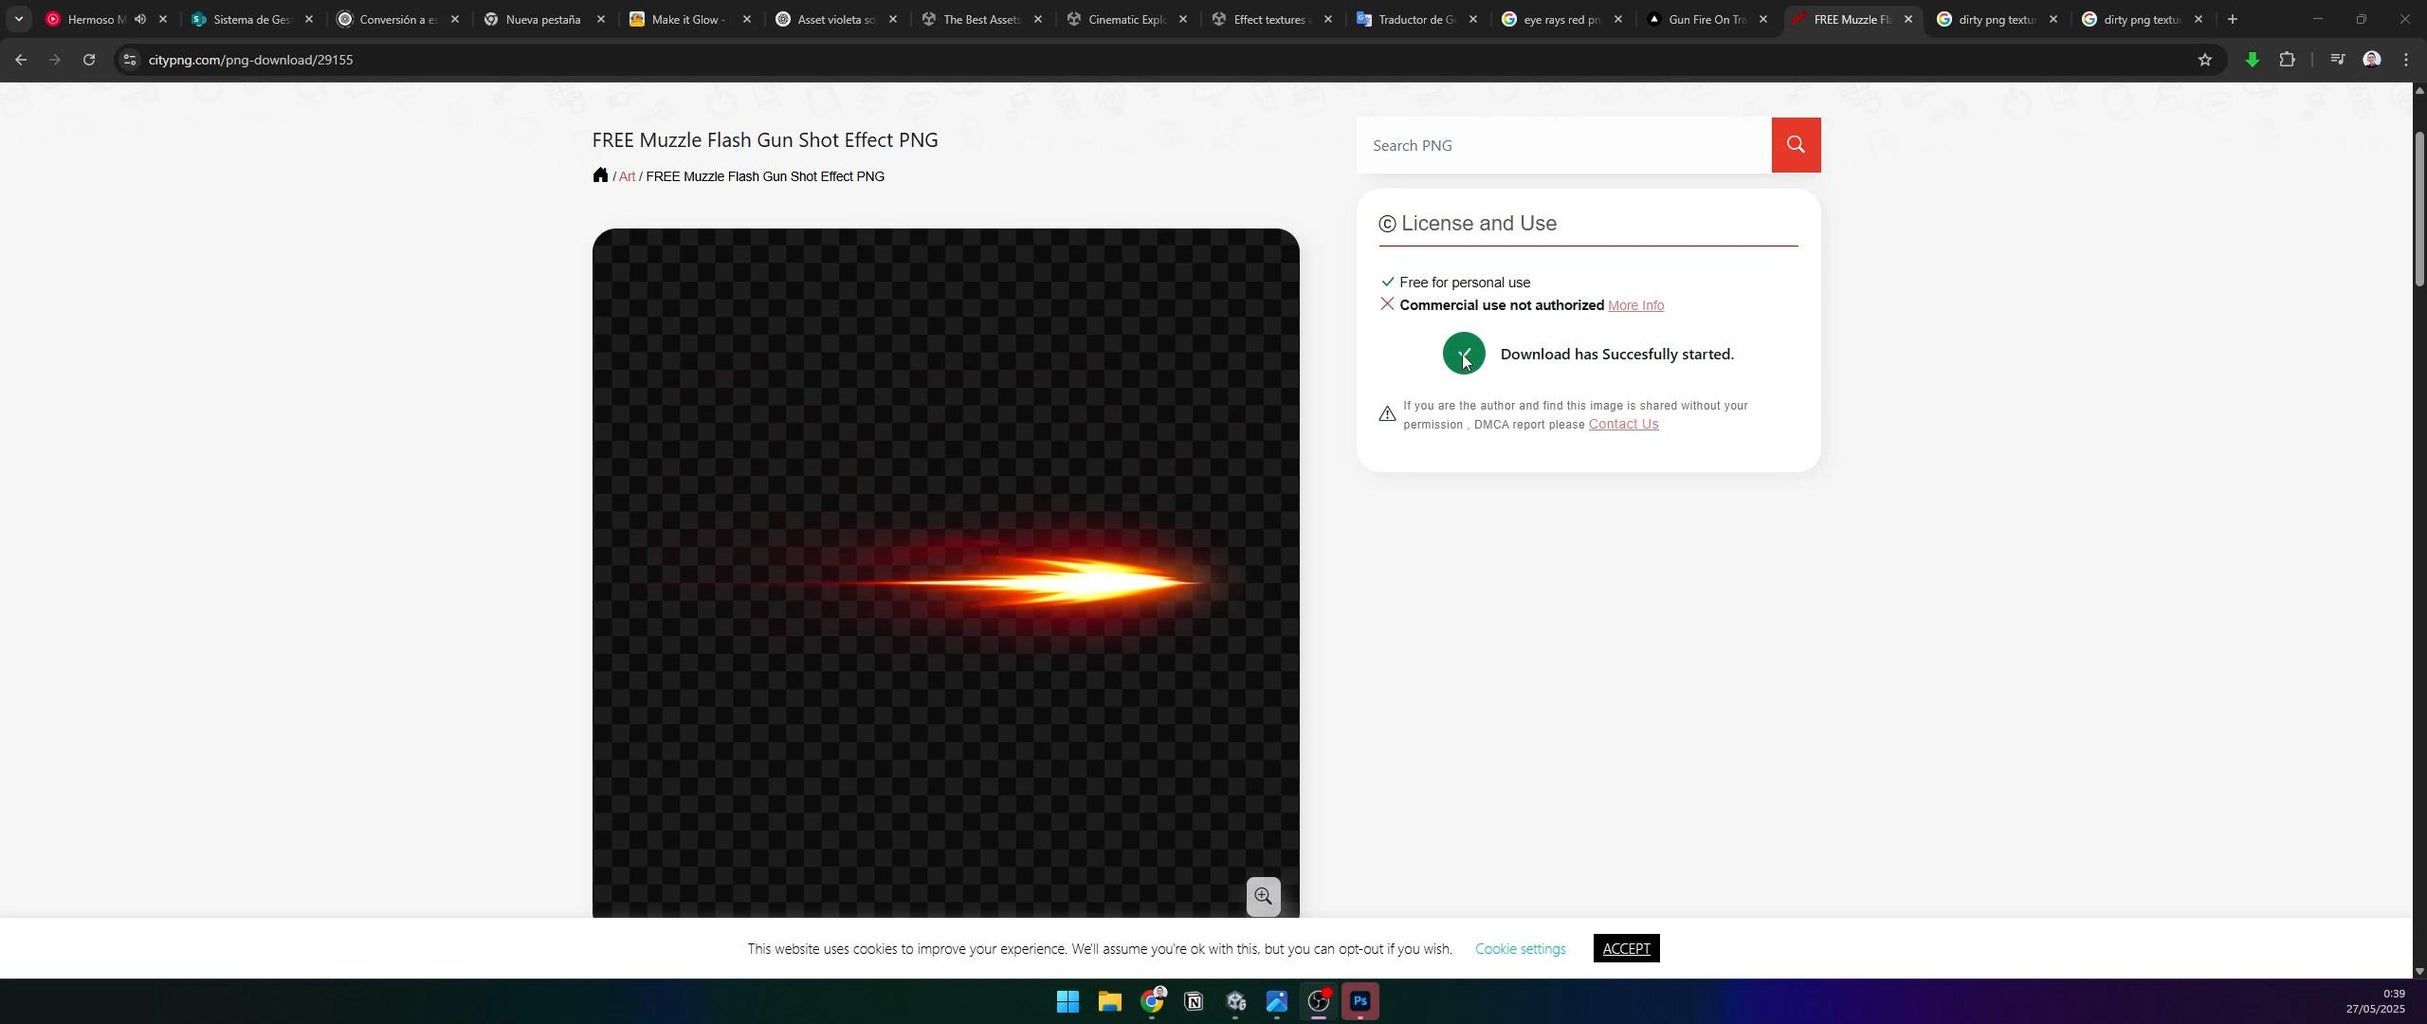
Task: Open the 'Contact Us' DMCA link
Action: pos(1623,424)
